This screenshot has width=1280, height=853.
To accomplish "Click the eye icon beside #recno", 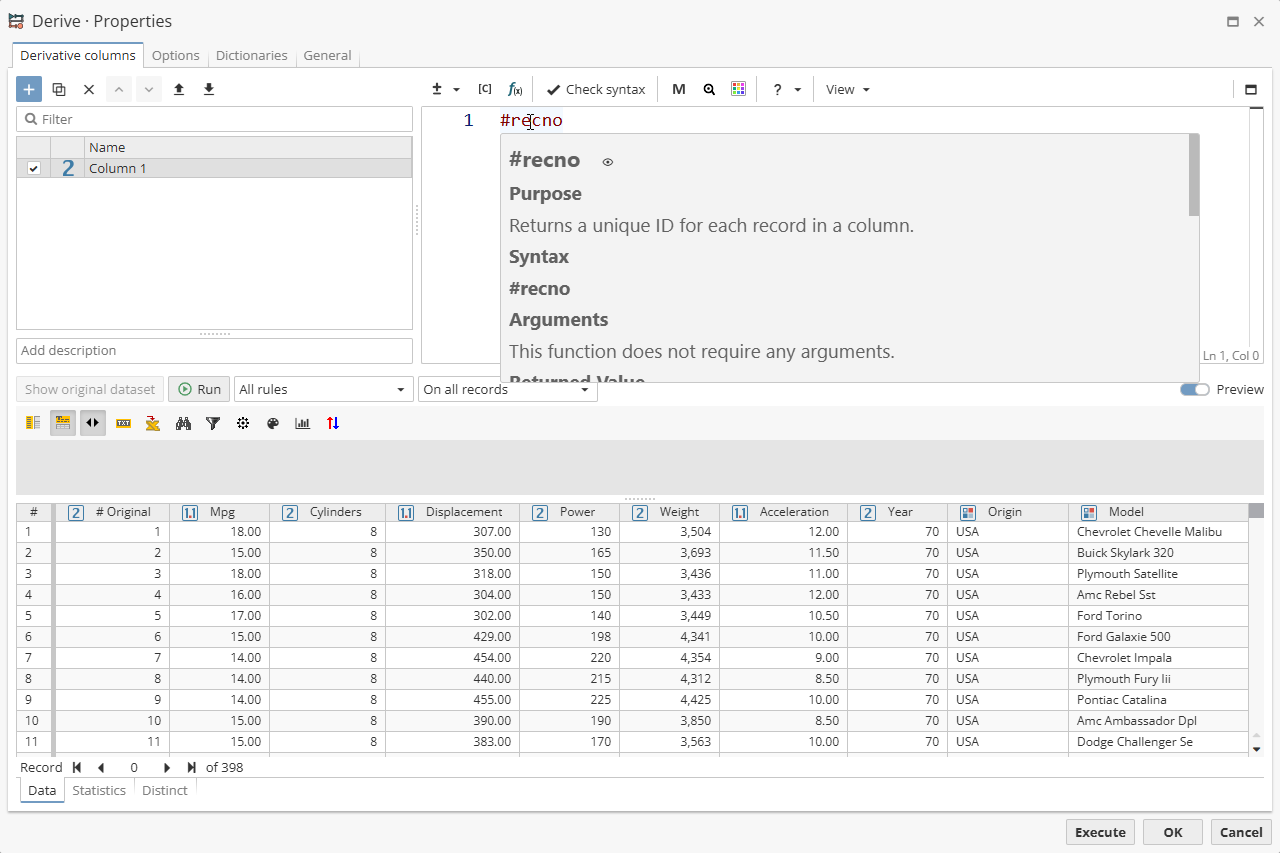I will click(607, 161).
